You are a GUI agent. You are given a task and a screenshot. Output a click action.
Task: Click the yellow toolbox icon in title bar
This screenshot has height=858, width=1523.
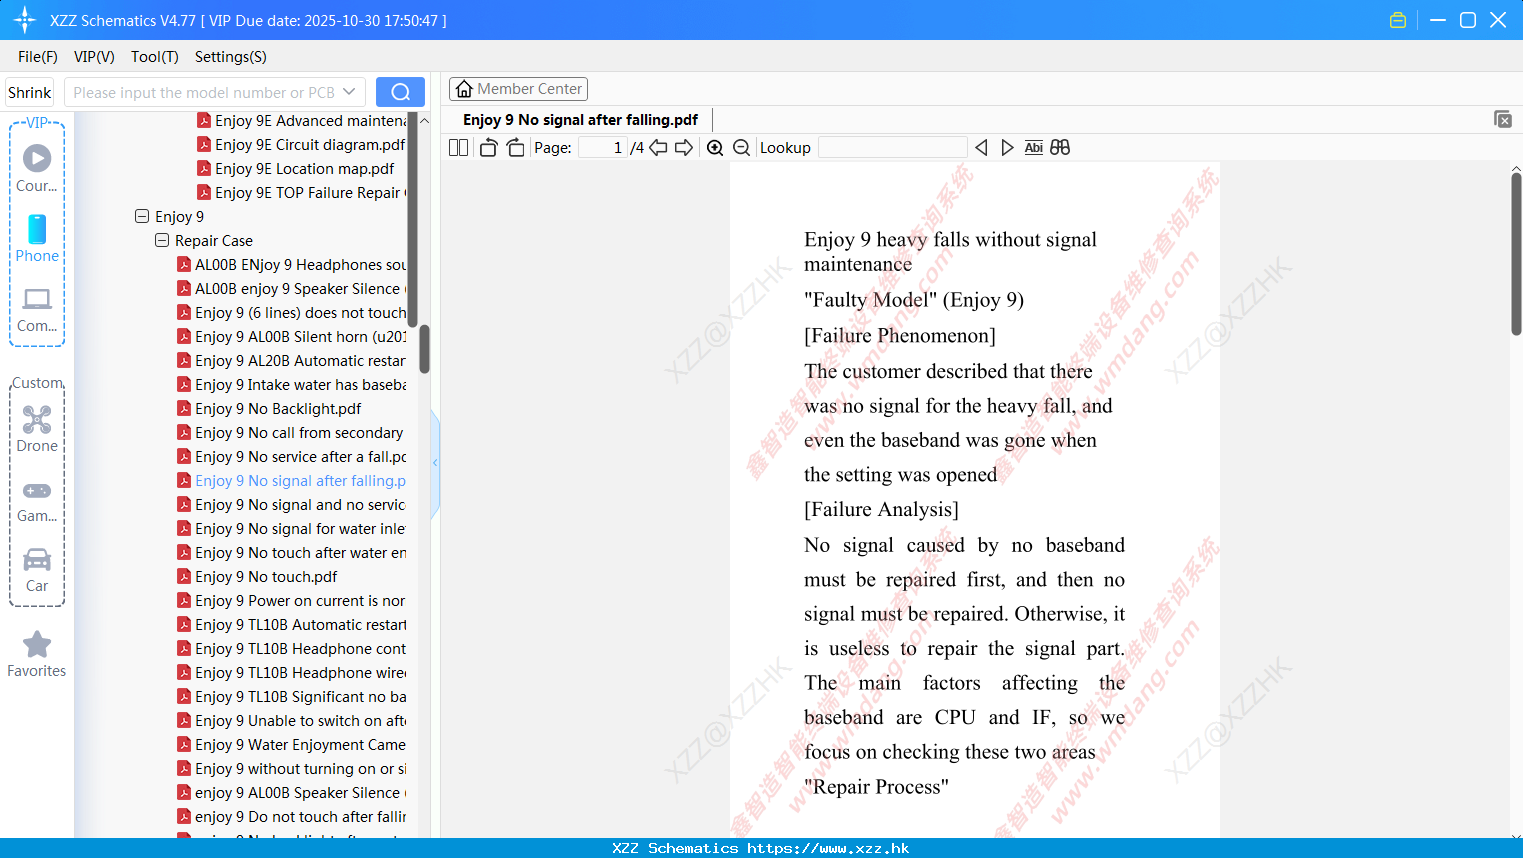pyautogui.click(x=1398, y=20)
